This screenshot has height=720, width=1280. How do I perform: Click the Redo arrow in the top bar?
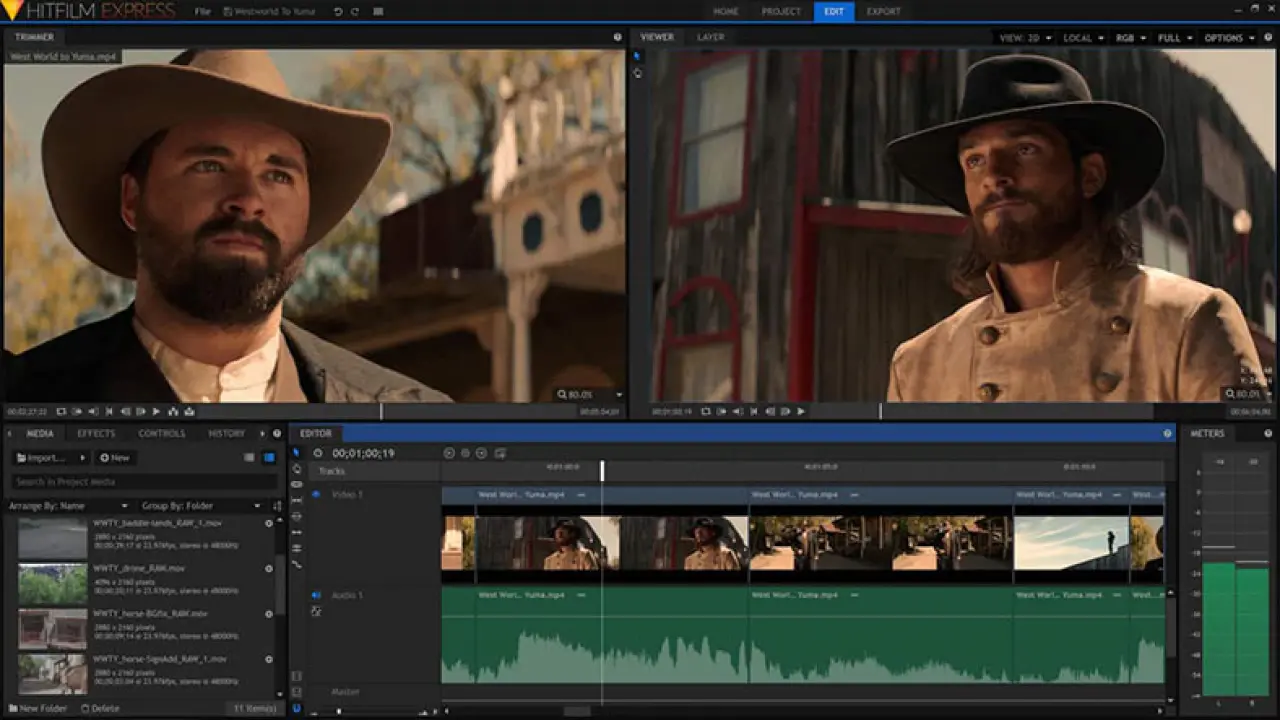(355, 11)
